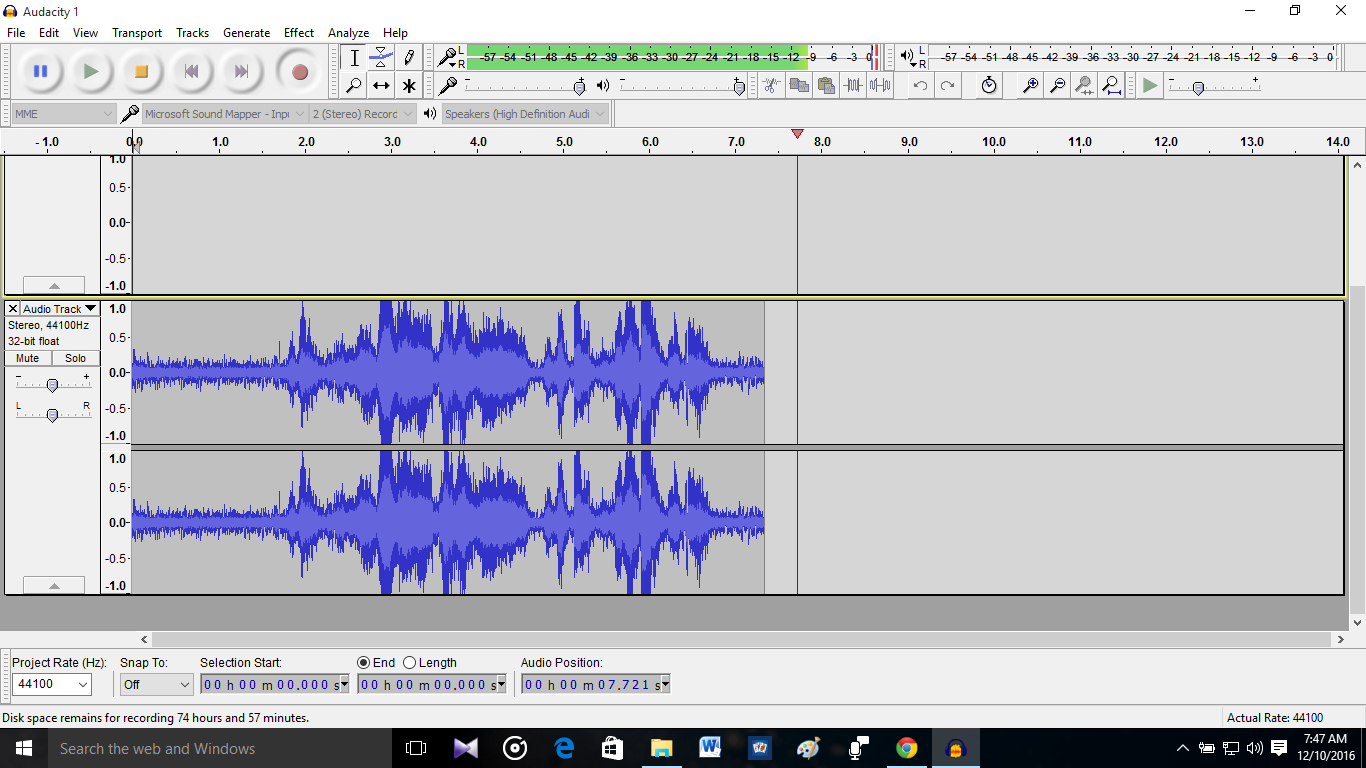The image size is (1366, 768).
Task: Stop the recording with the Stop button
Action: (x=141, y=71)
